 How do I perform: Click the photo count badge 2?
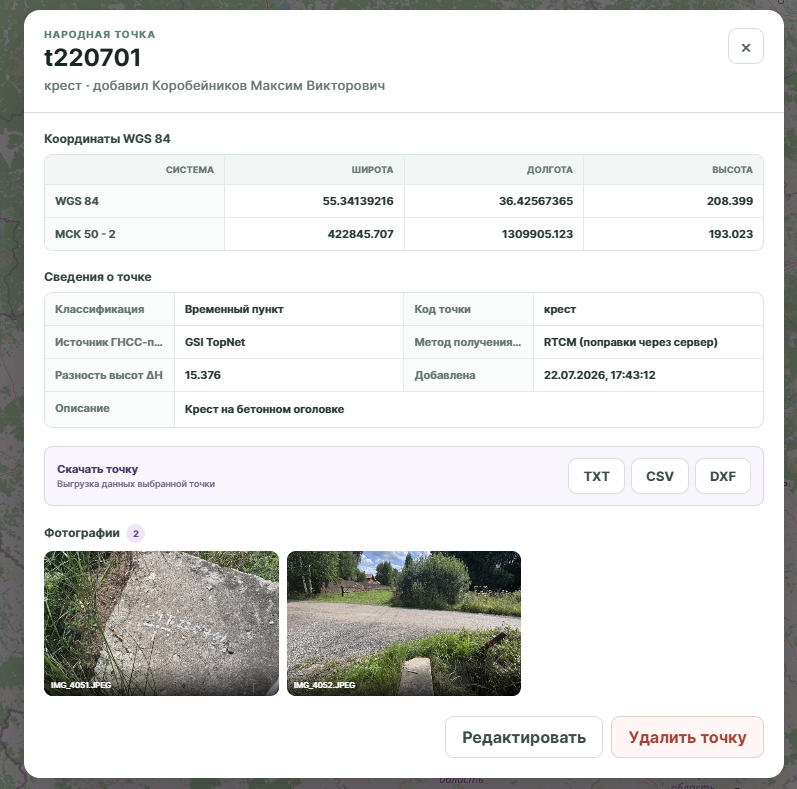coord(136,533)
